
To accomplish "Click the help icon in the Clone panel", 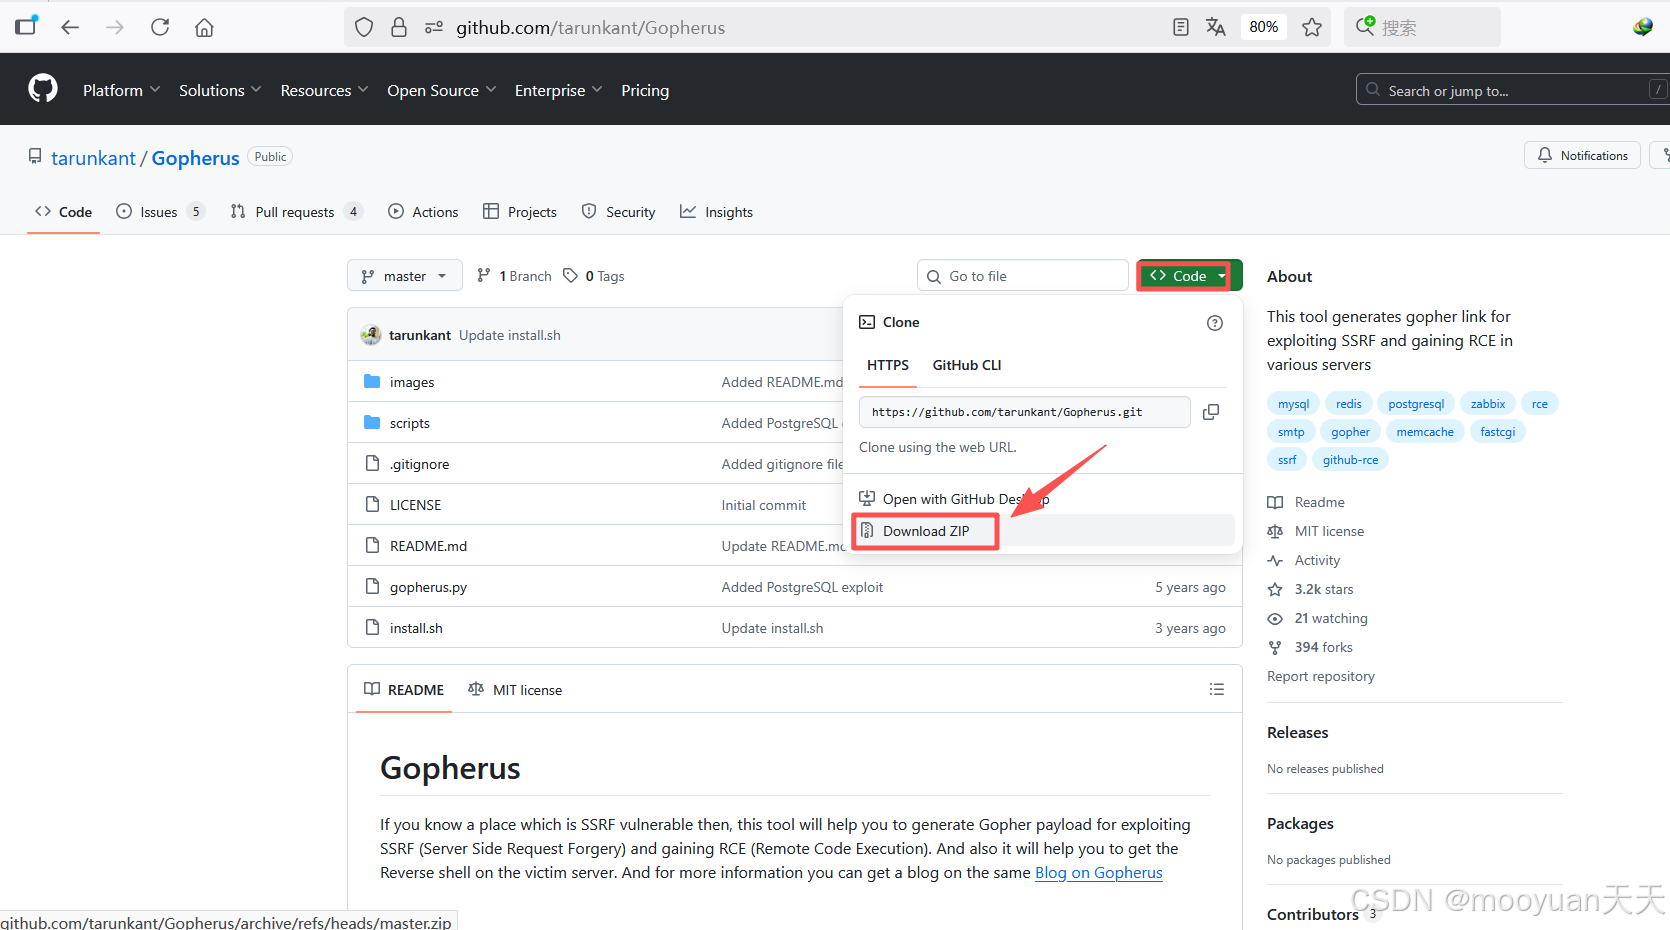I will [x=1215, y=323].
